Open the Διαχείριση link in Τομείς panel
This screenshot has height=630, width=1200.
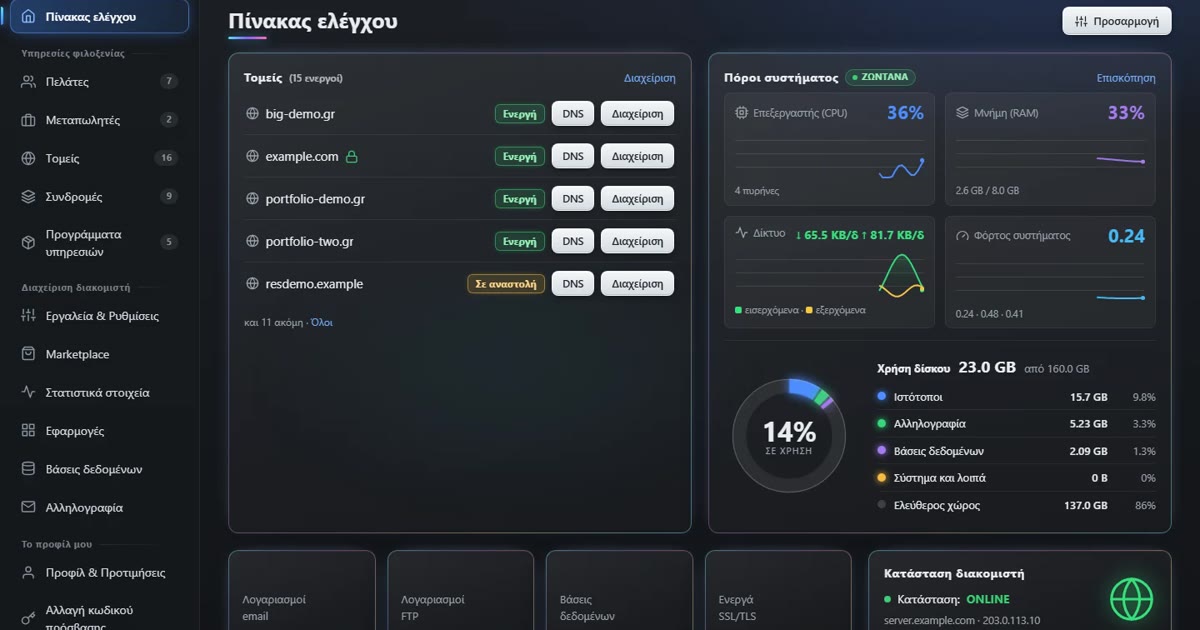click(650, 78)
